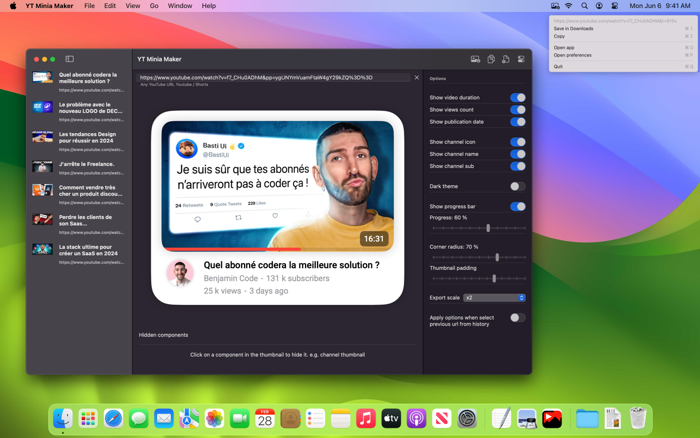This screenshot has height=438, width=700.
Task: Disable Show video duration
Action: click(518, 97)
